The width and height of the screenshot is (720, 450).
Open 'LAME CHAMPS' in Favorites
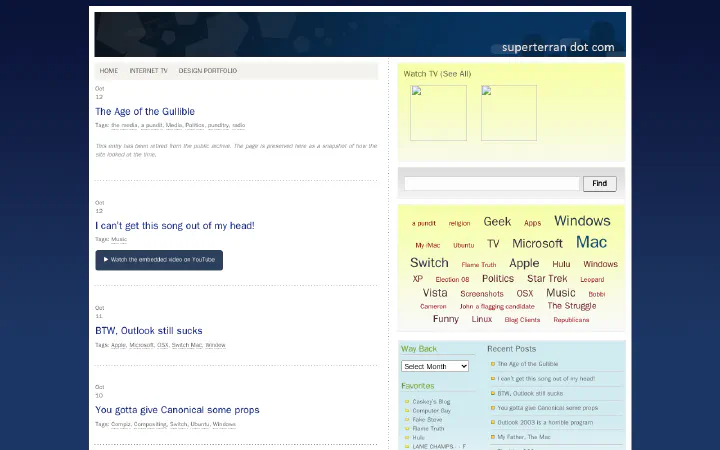click(439, 446)
